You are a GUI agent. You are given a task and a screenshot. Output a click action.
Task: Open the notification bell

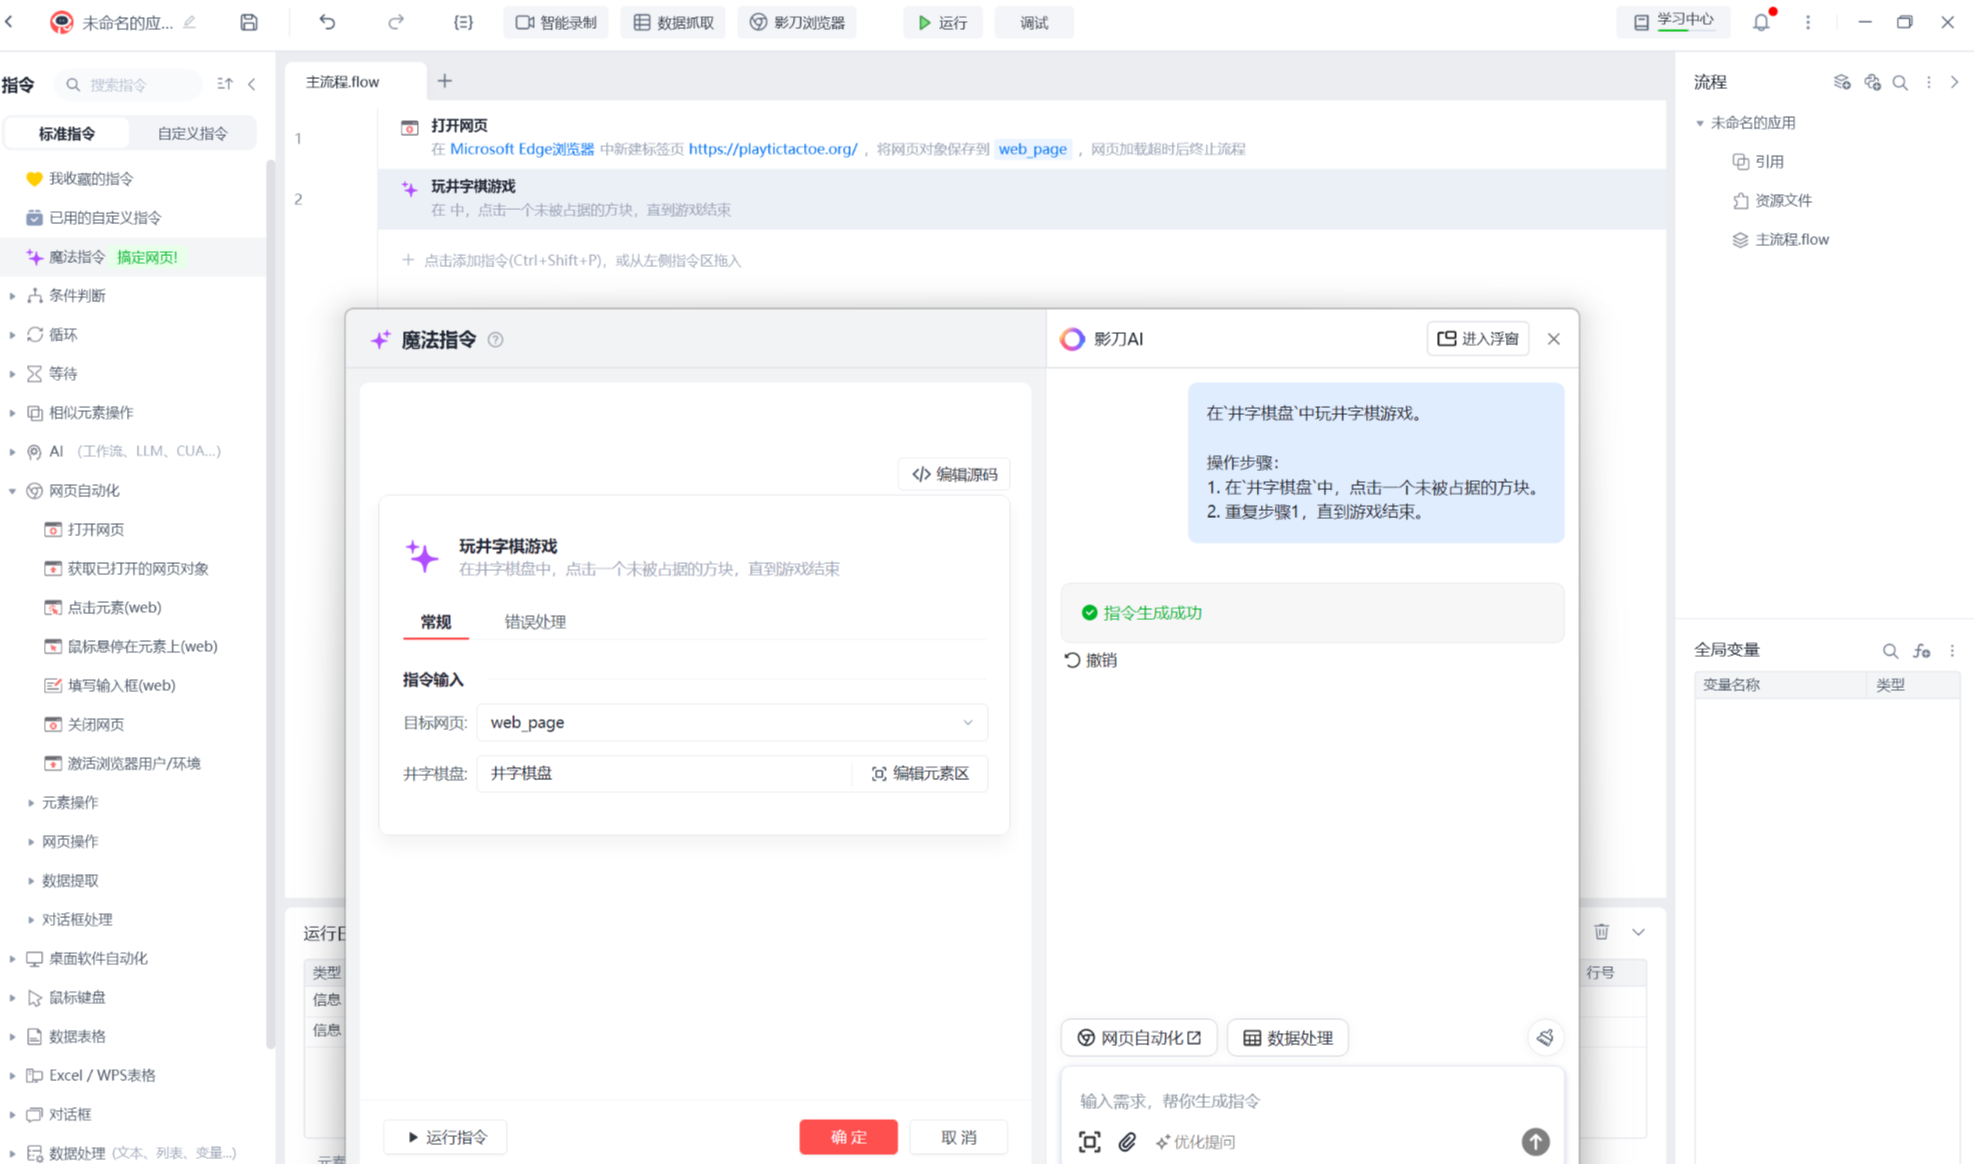click(x=1761, y=22)
